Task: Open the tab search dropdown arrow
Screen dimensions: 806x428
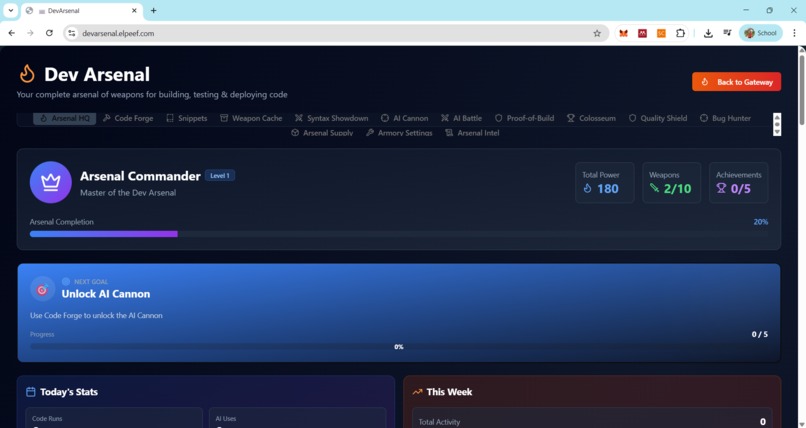Action: 10,10
